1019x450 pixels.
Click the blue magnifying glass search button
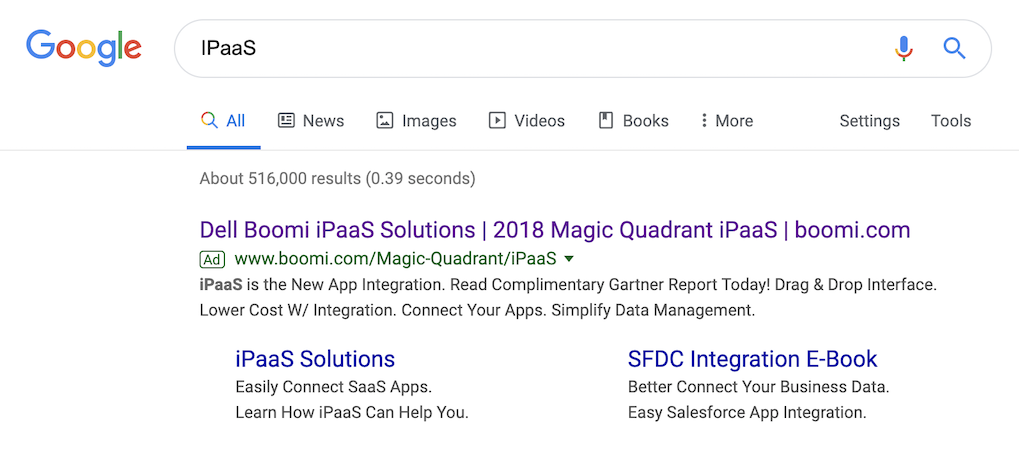[954, 48]
